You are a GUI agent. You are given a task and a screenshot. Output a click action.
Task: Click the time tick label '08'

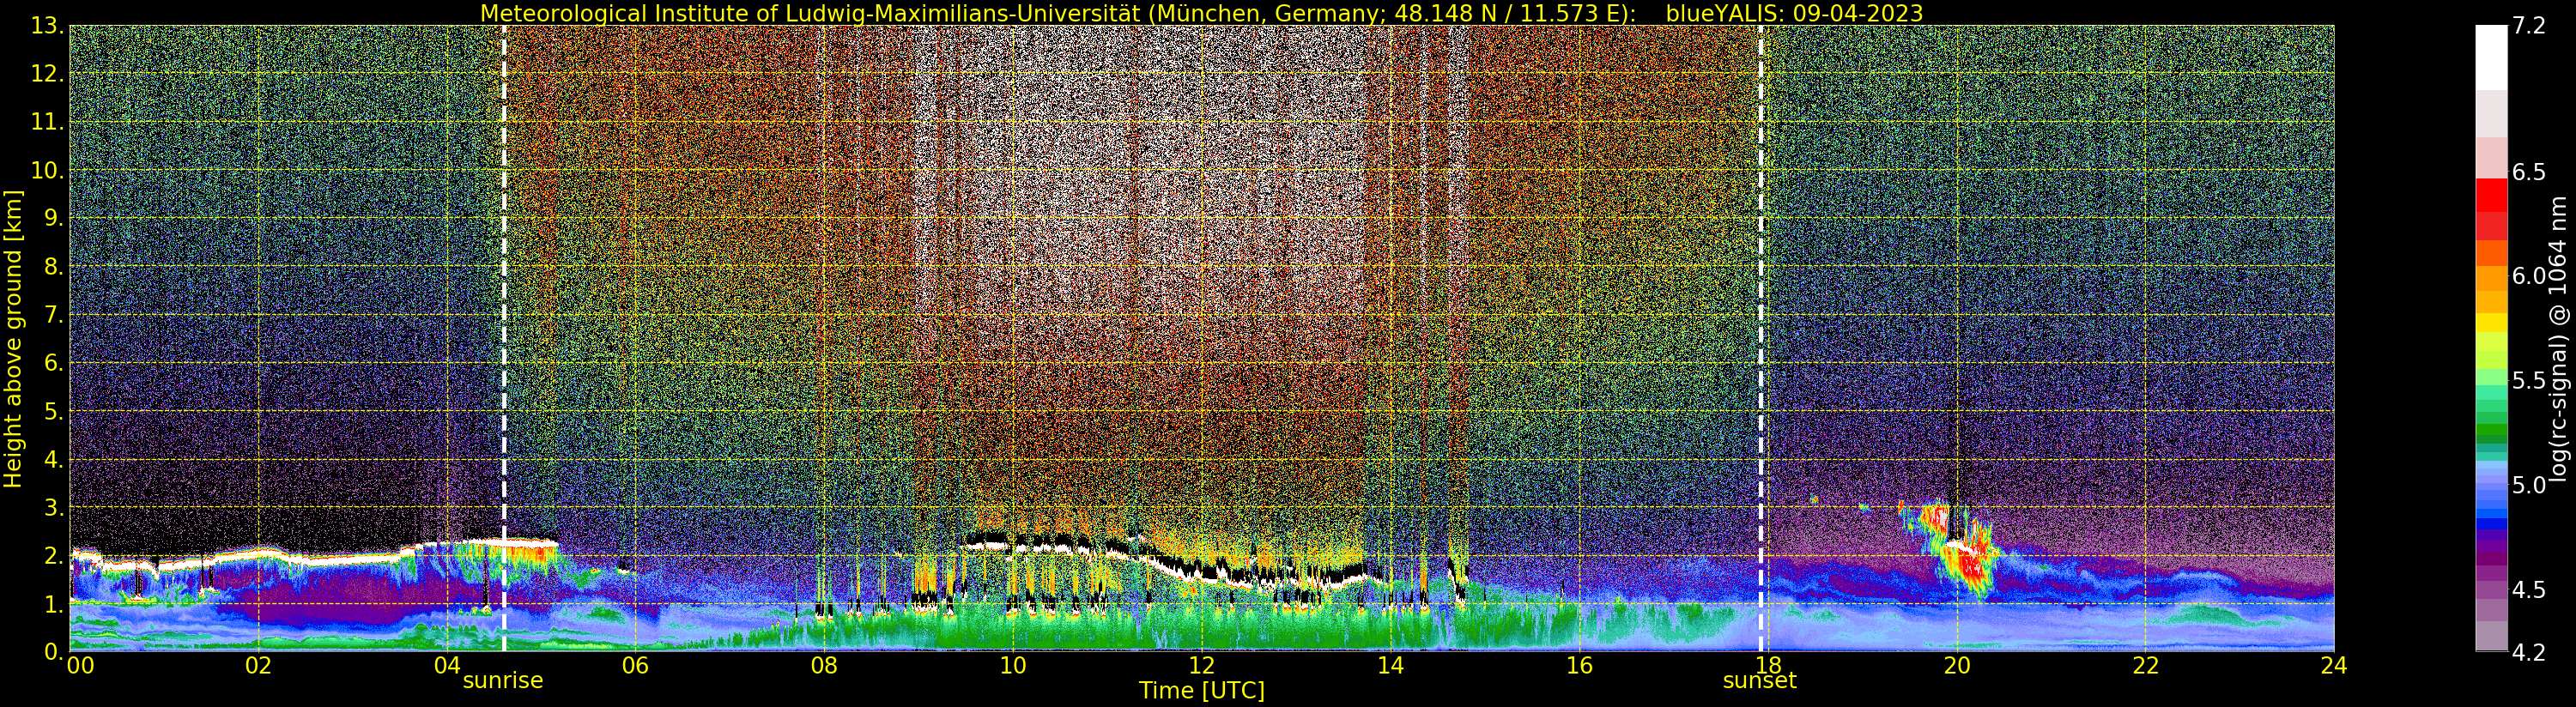pyautogui.click(x=824, y=666)
